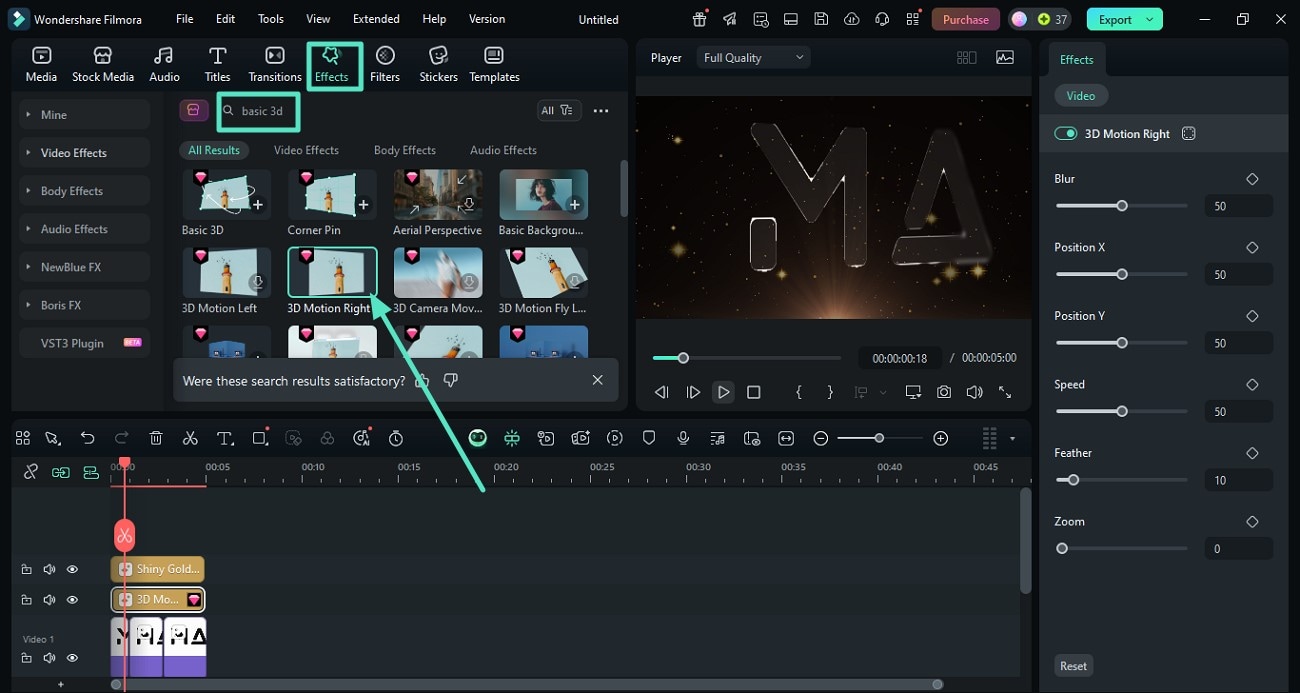Select the Video Effects results filter
1300x693 pixels.
click(x=306, y=150)
